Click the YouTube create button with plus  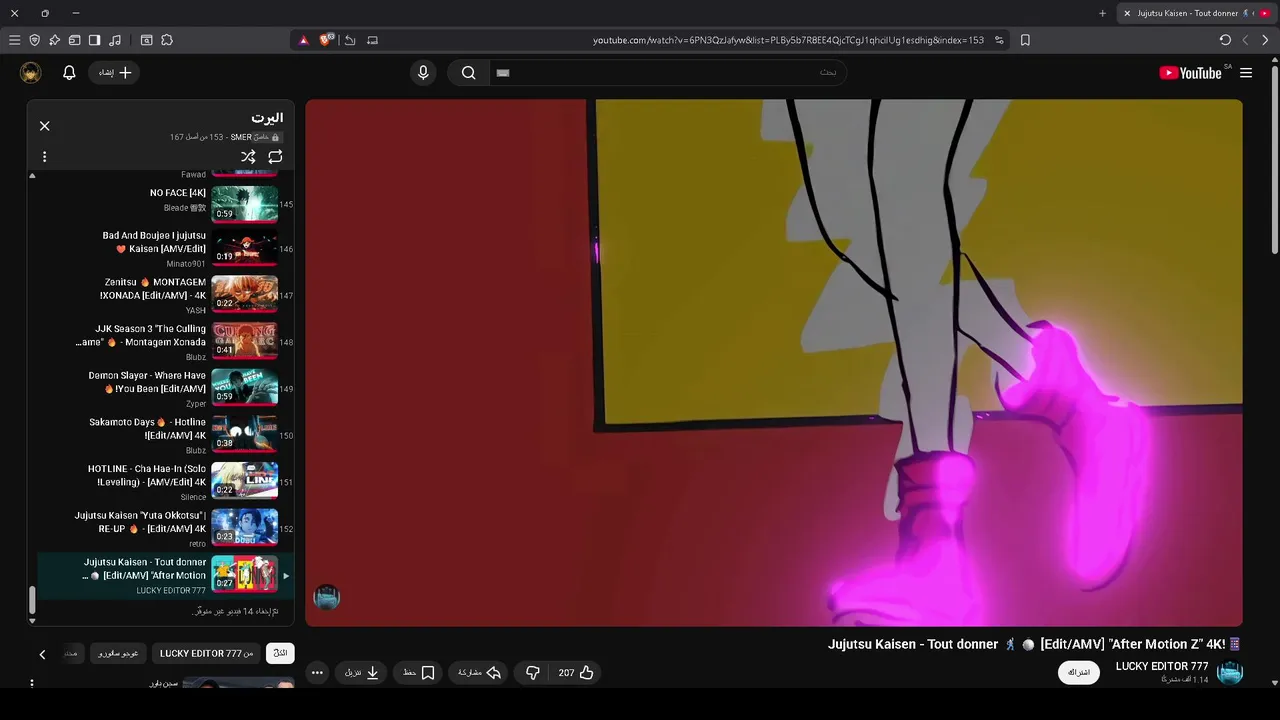pos(114,72)
